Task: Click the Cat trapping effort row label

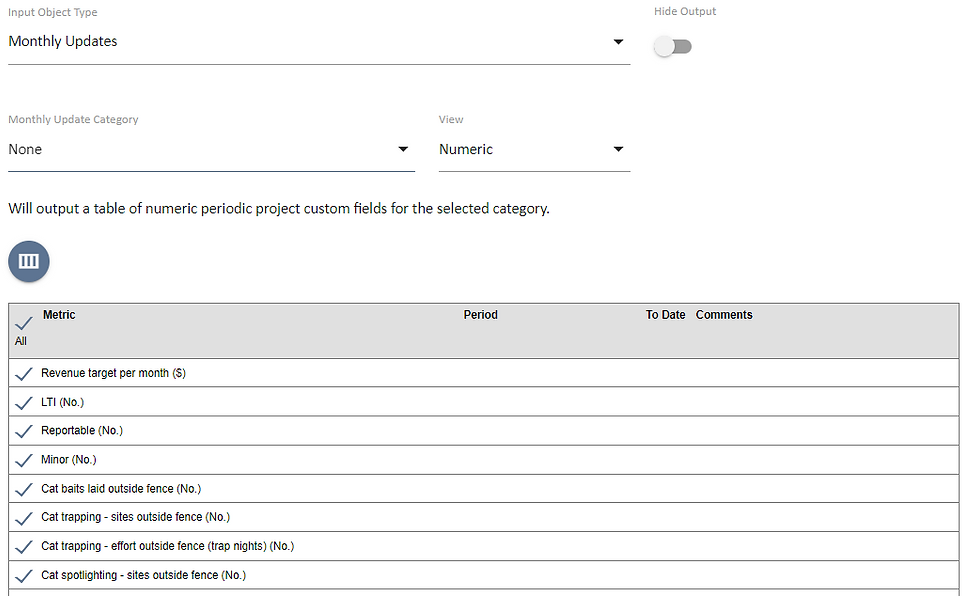Action: click(167, 547)
